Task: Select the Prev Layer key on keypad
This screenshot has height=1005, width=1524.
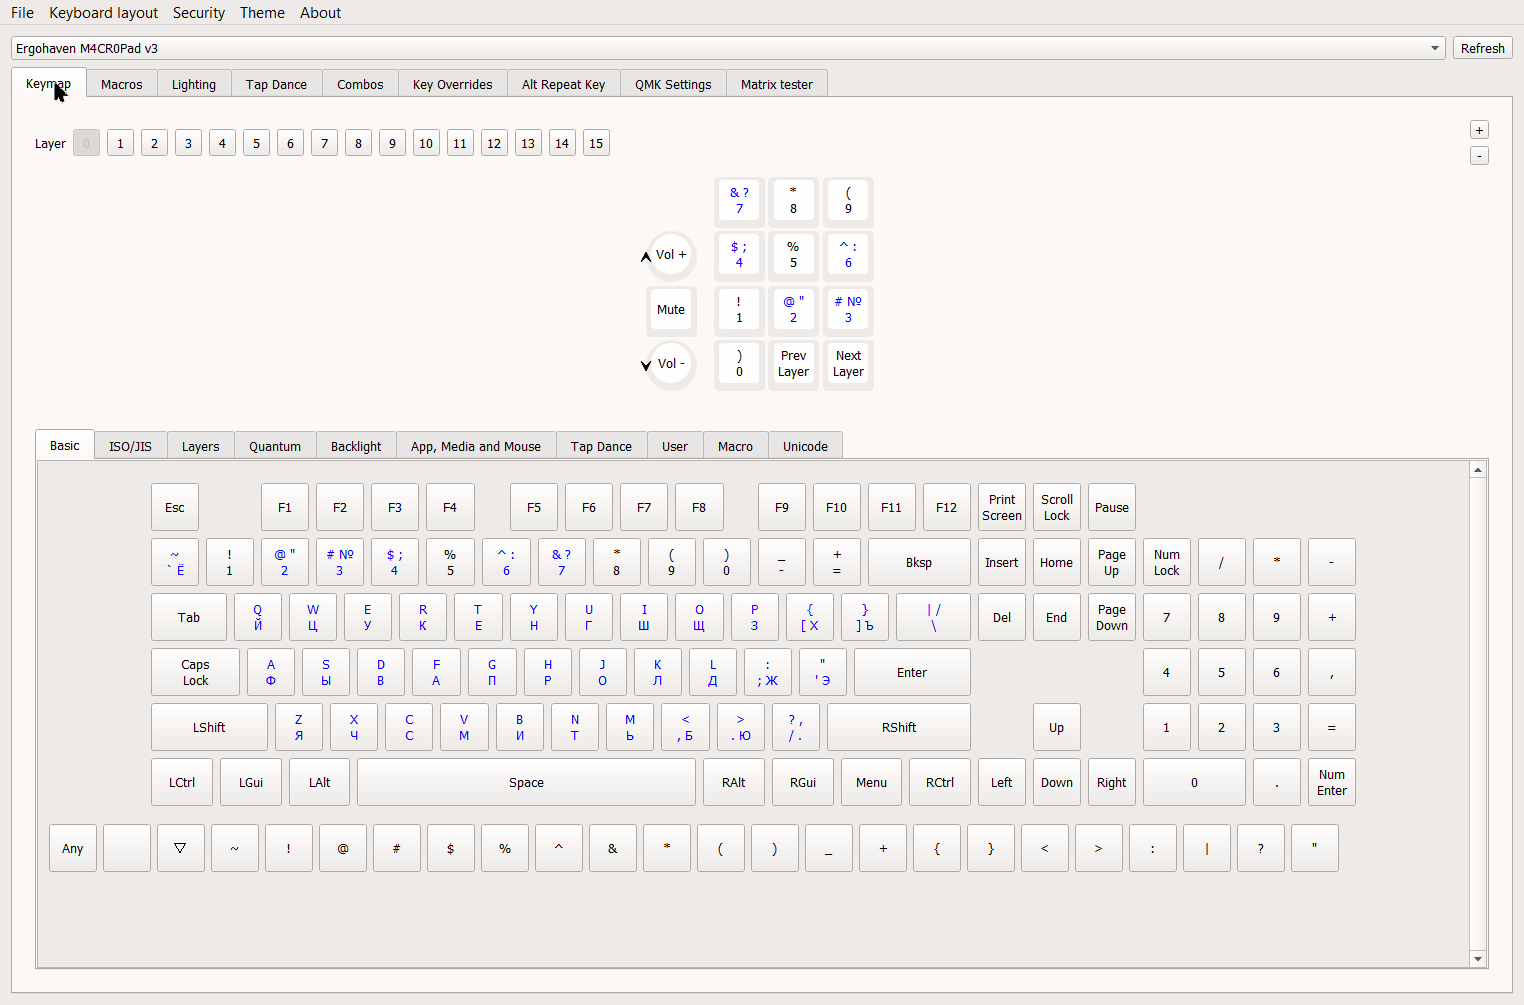Action: (x=793, y=364)
